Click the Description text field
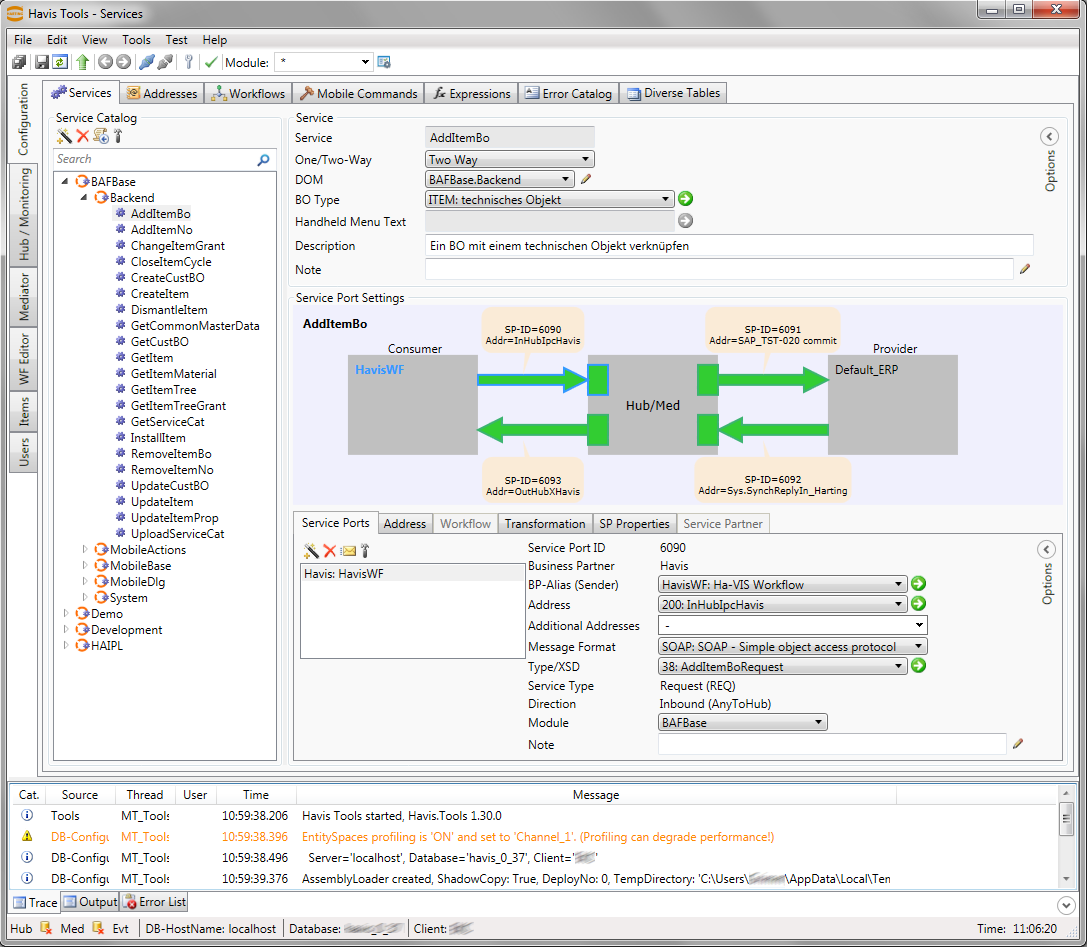 (x=728, y=245)
